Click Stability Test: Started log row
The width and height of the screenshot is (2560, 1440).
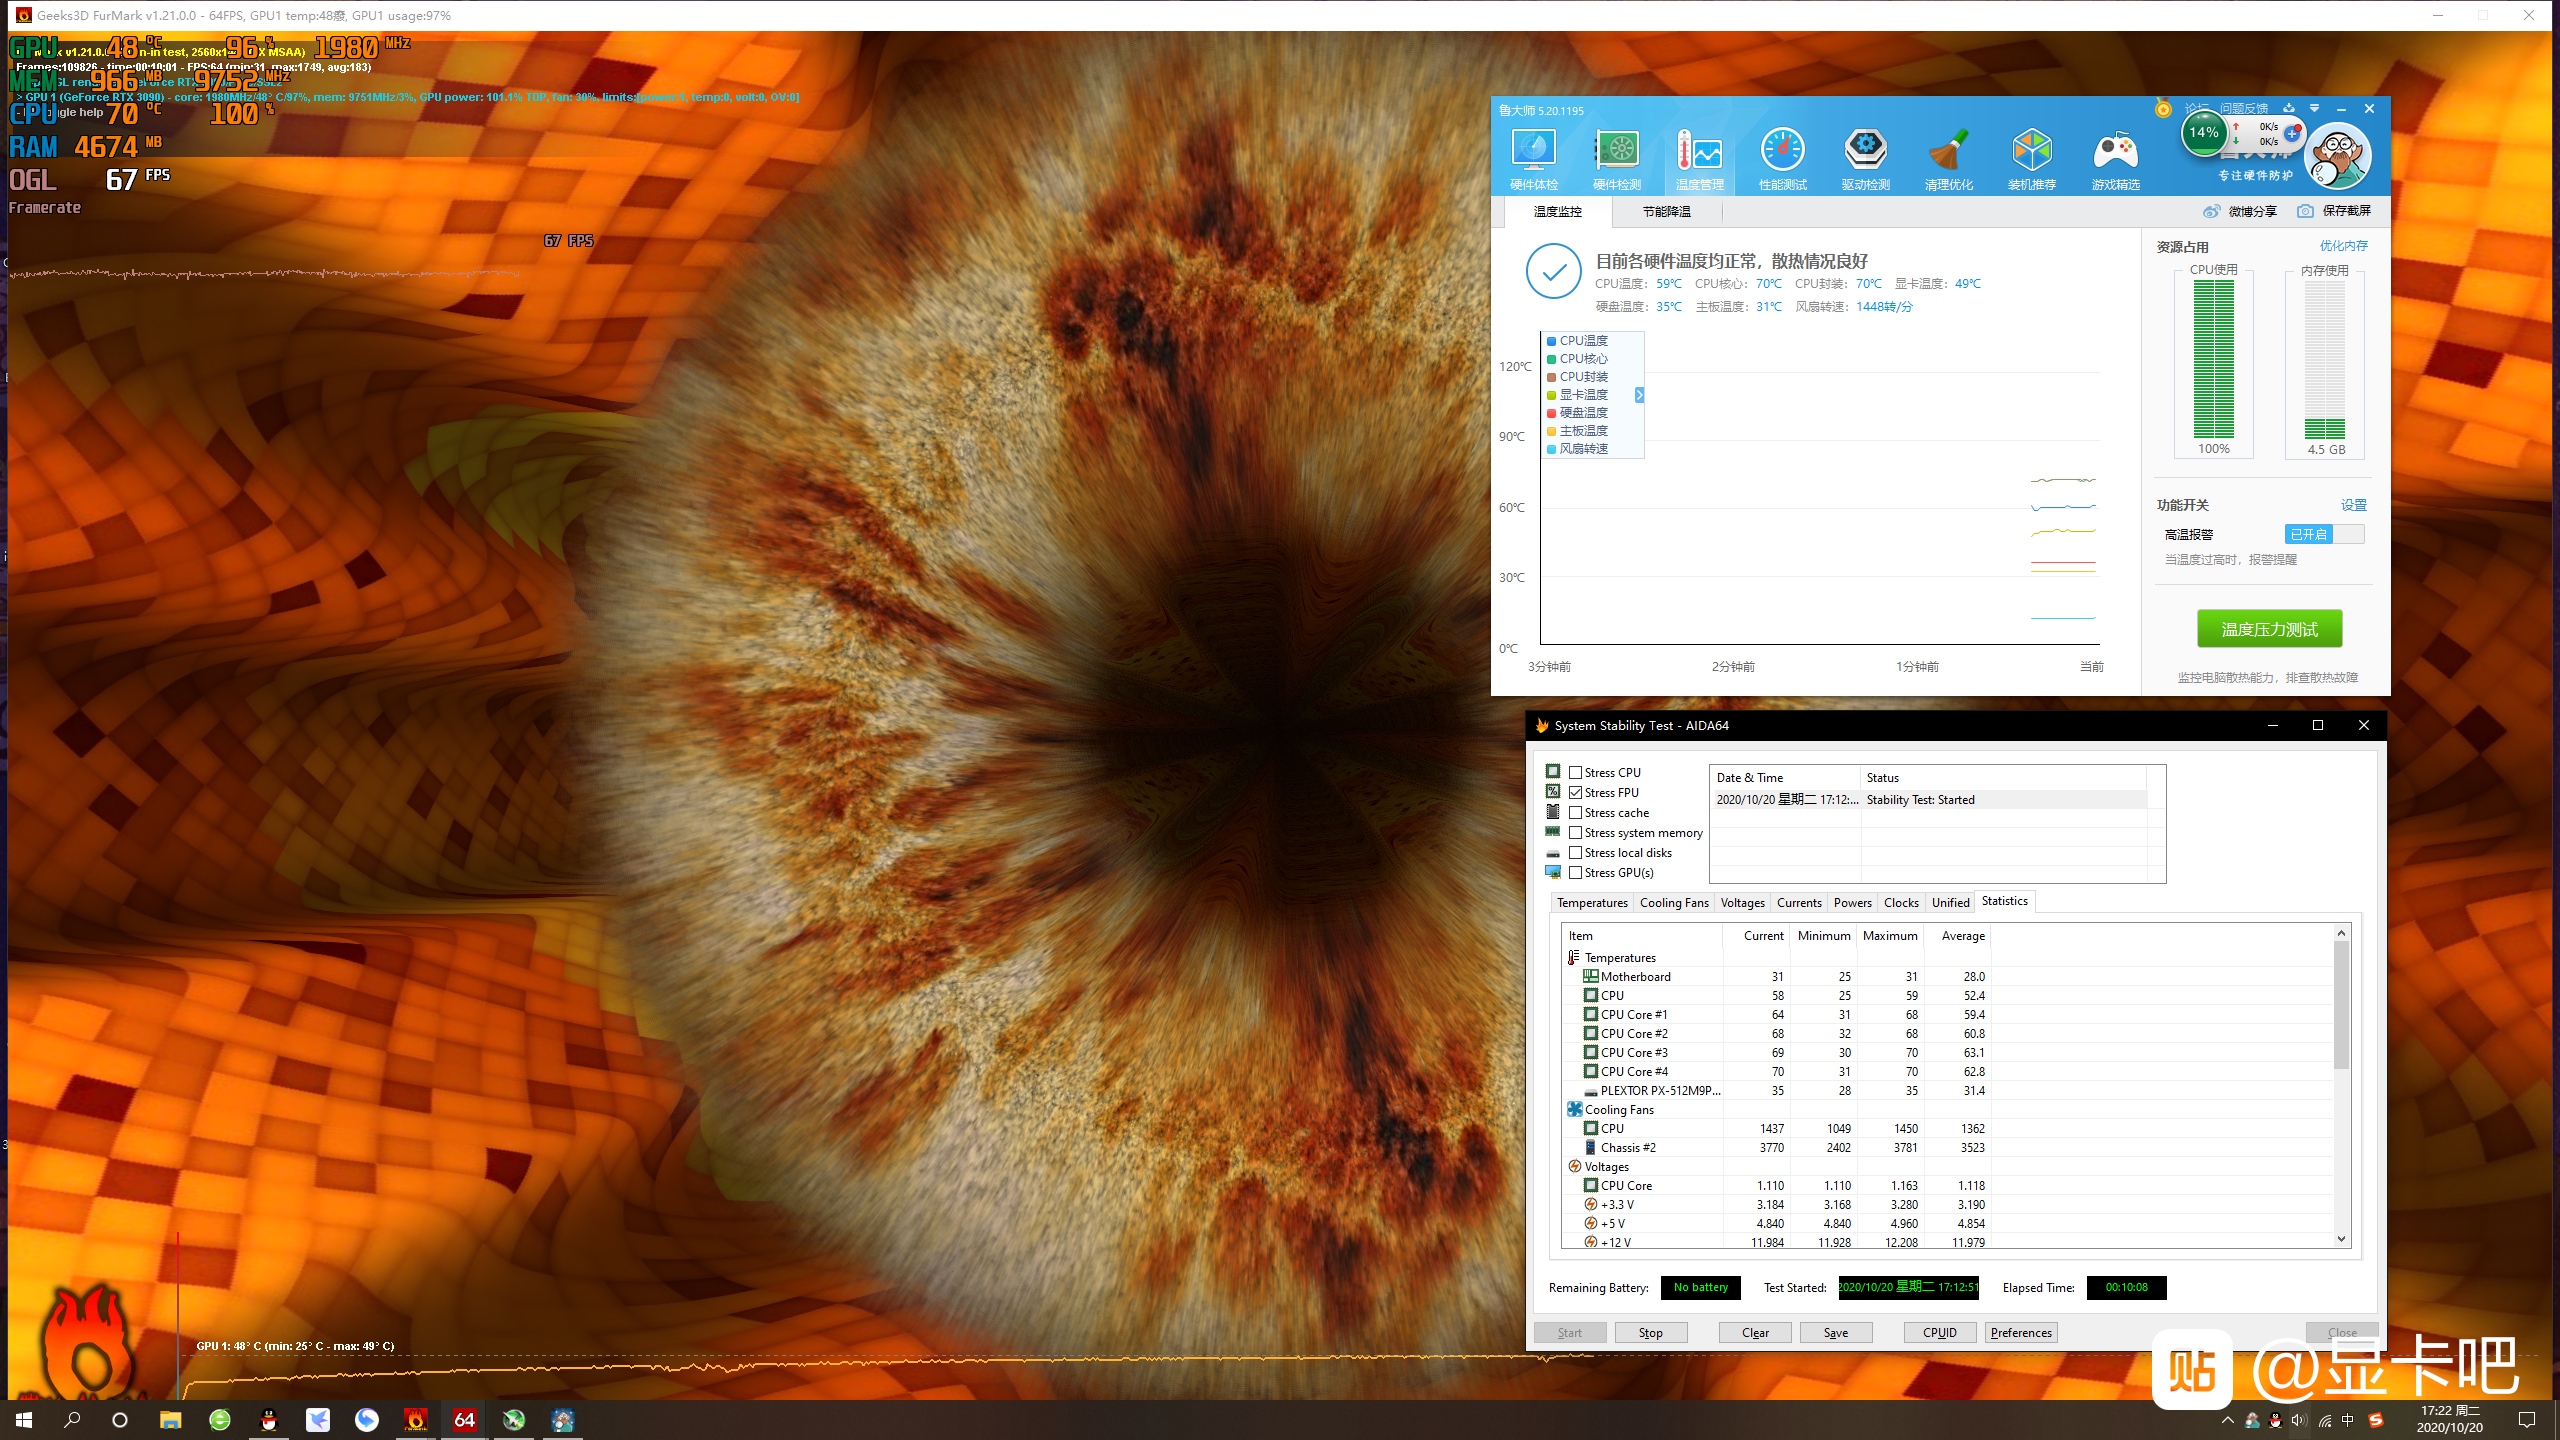pyautogui.click(x=1930, y=799)
